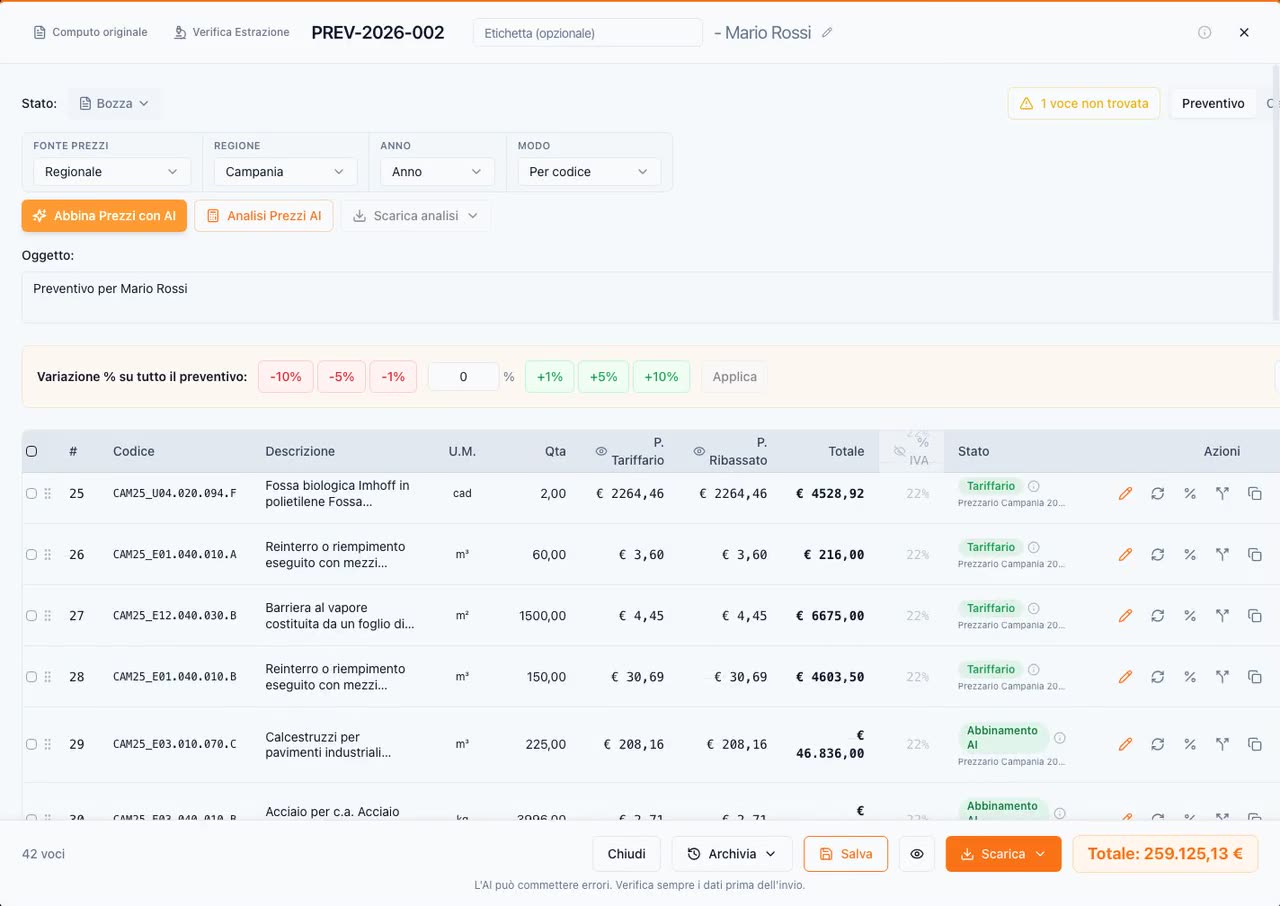This screenshot has width=1280, height=906.
Task: Click the pencil icon for row 28
Action: pos(1125,676)
